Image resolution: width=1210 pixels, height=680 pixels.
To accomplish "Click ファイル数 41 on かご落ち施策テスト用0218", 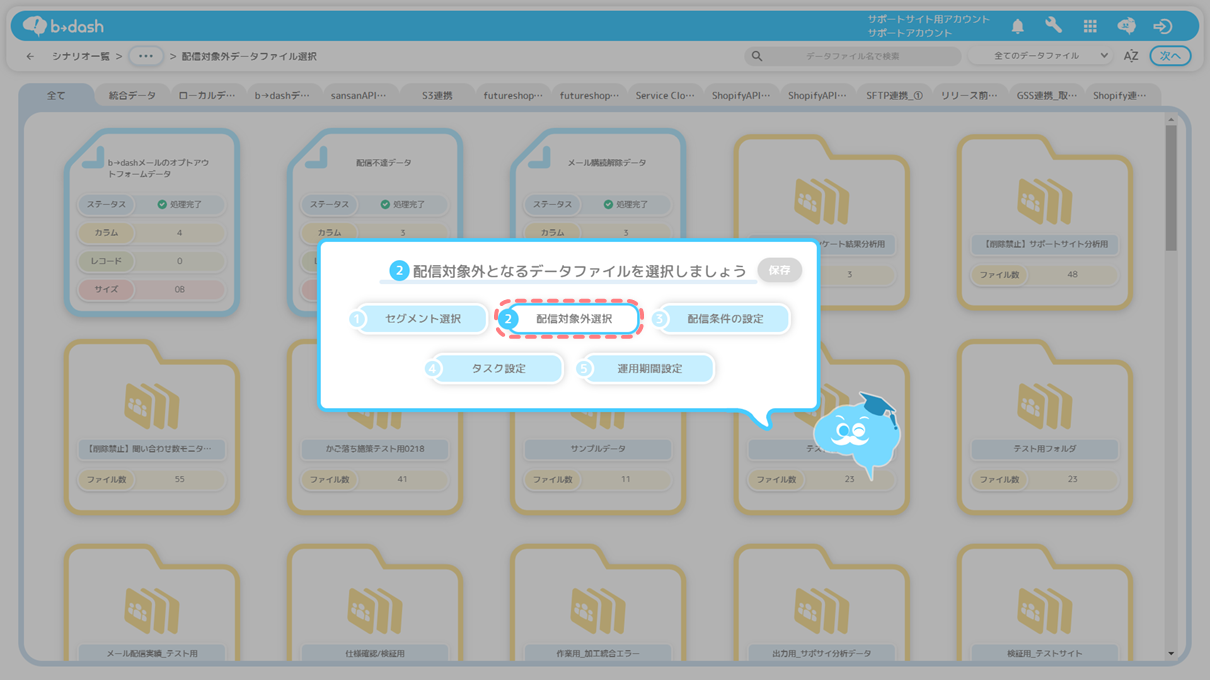I will tap(375, 479).
